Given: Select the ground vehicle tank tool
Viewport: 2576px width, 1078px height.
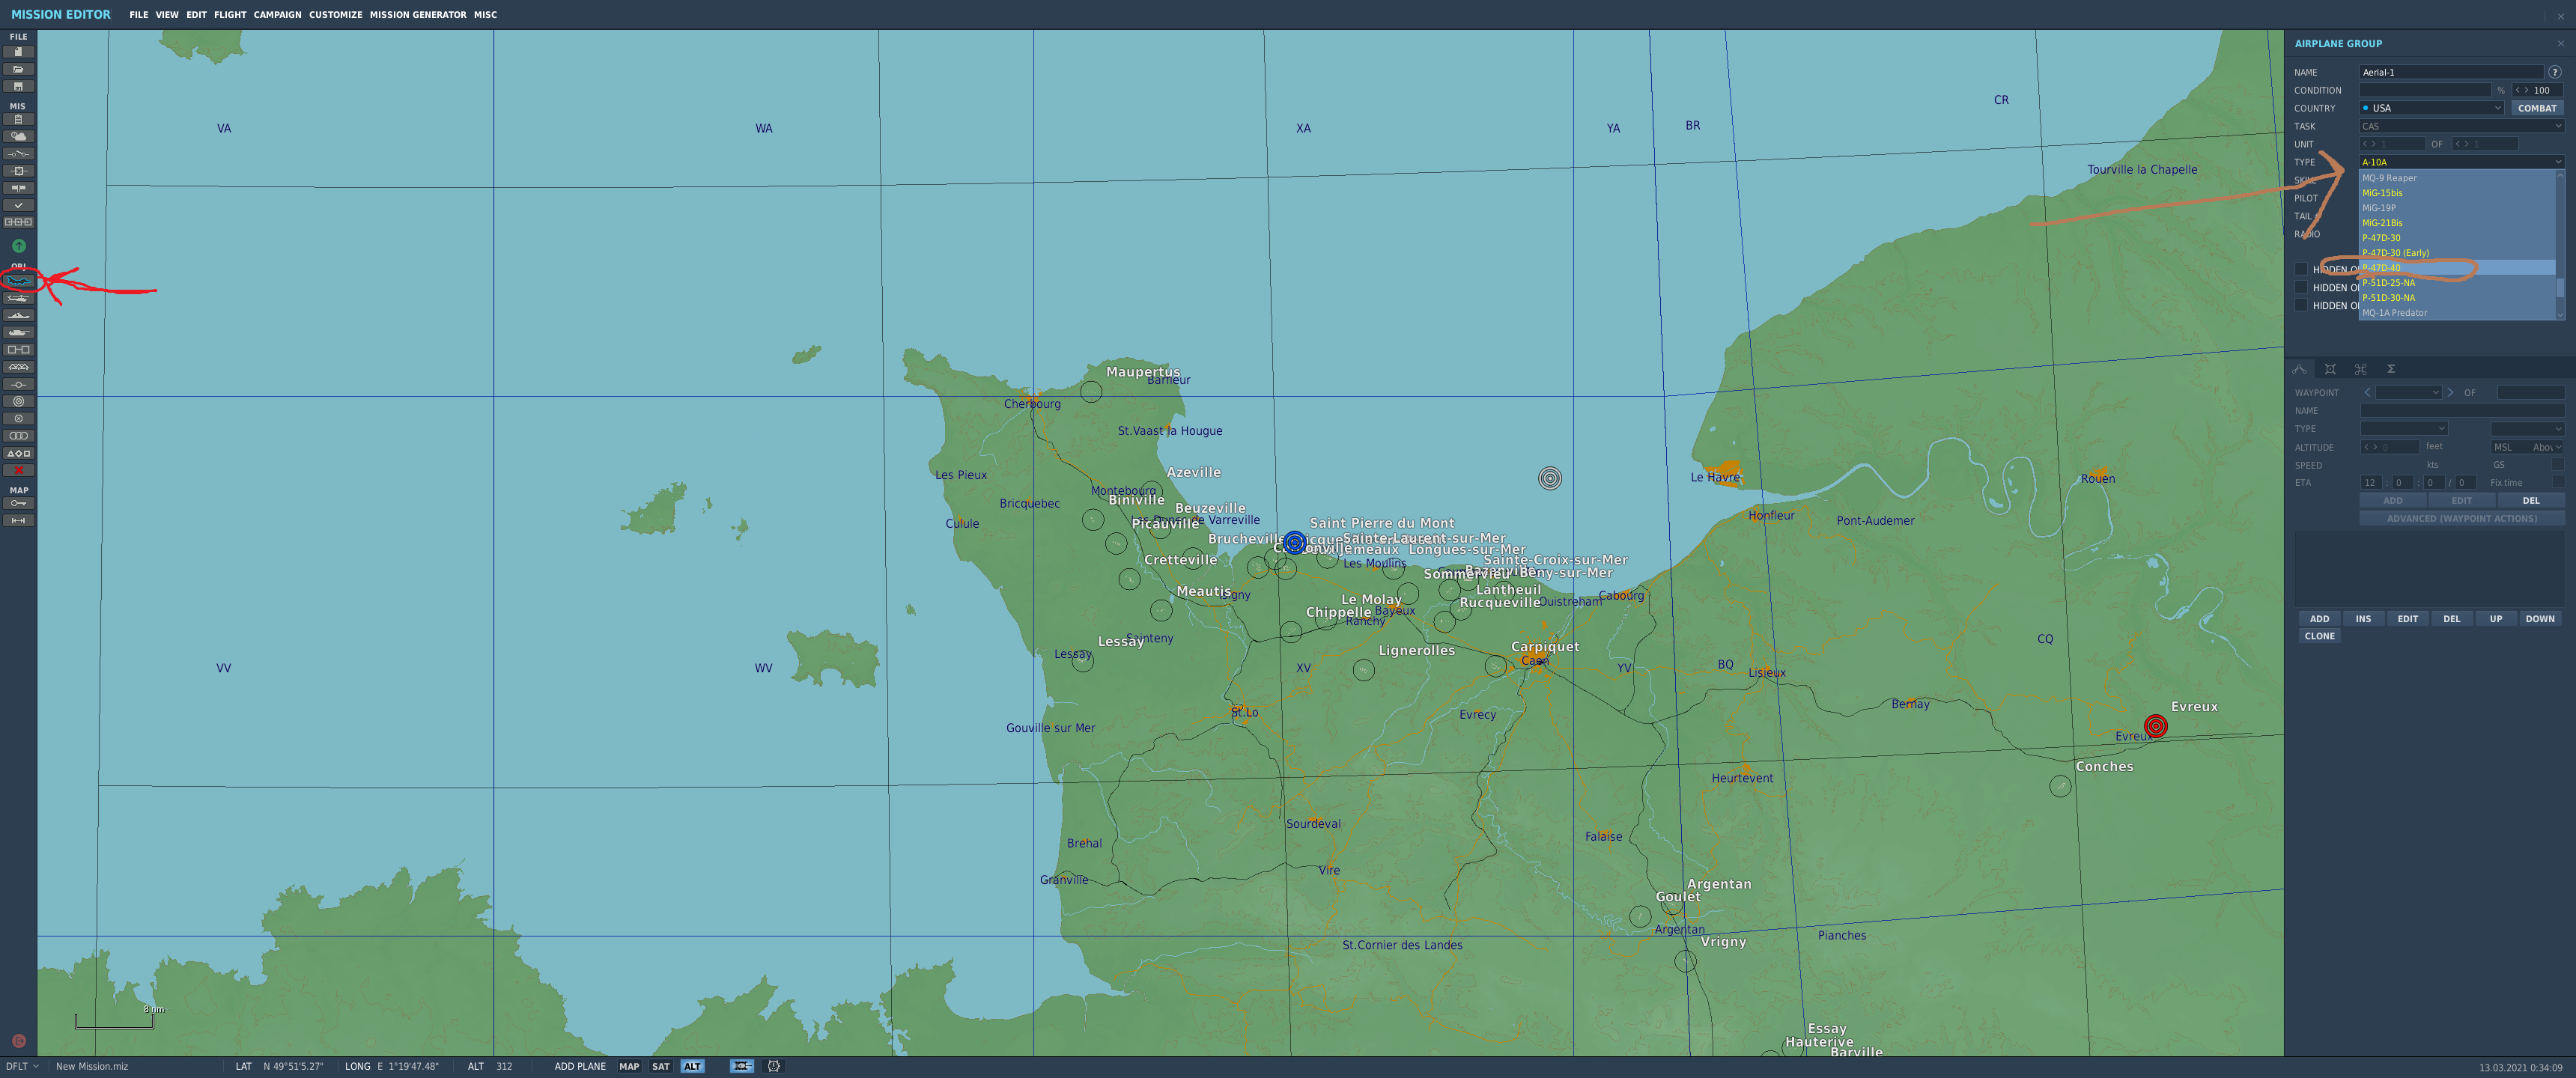Looking at the screenshot, I should click(x=18, y=332).
